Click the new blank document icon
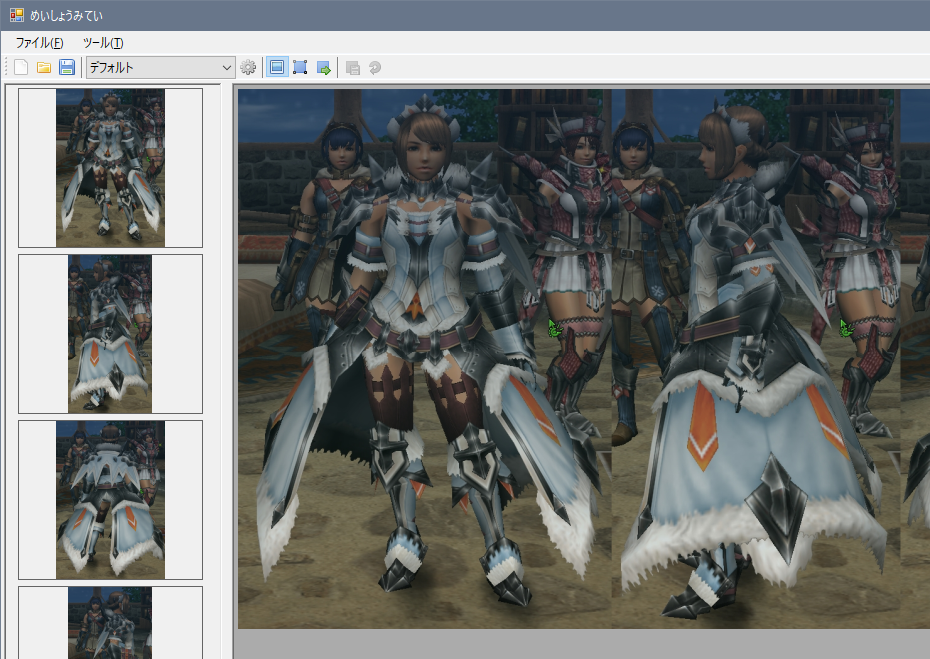930x659 pixels. pos(21,68)
